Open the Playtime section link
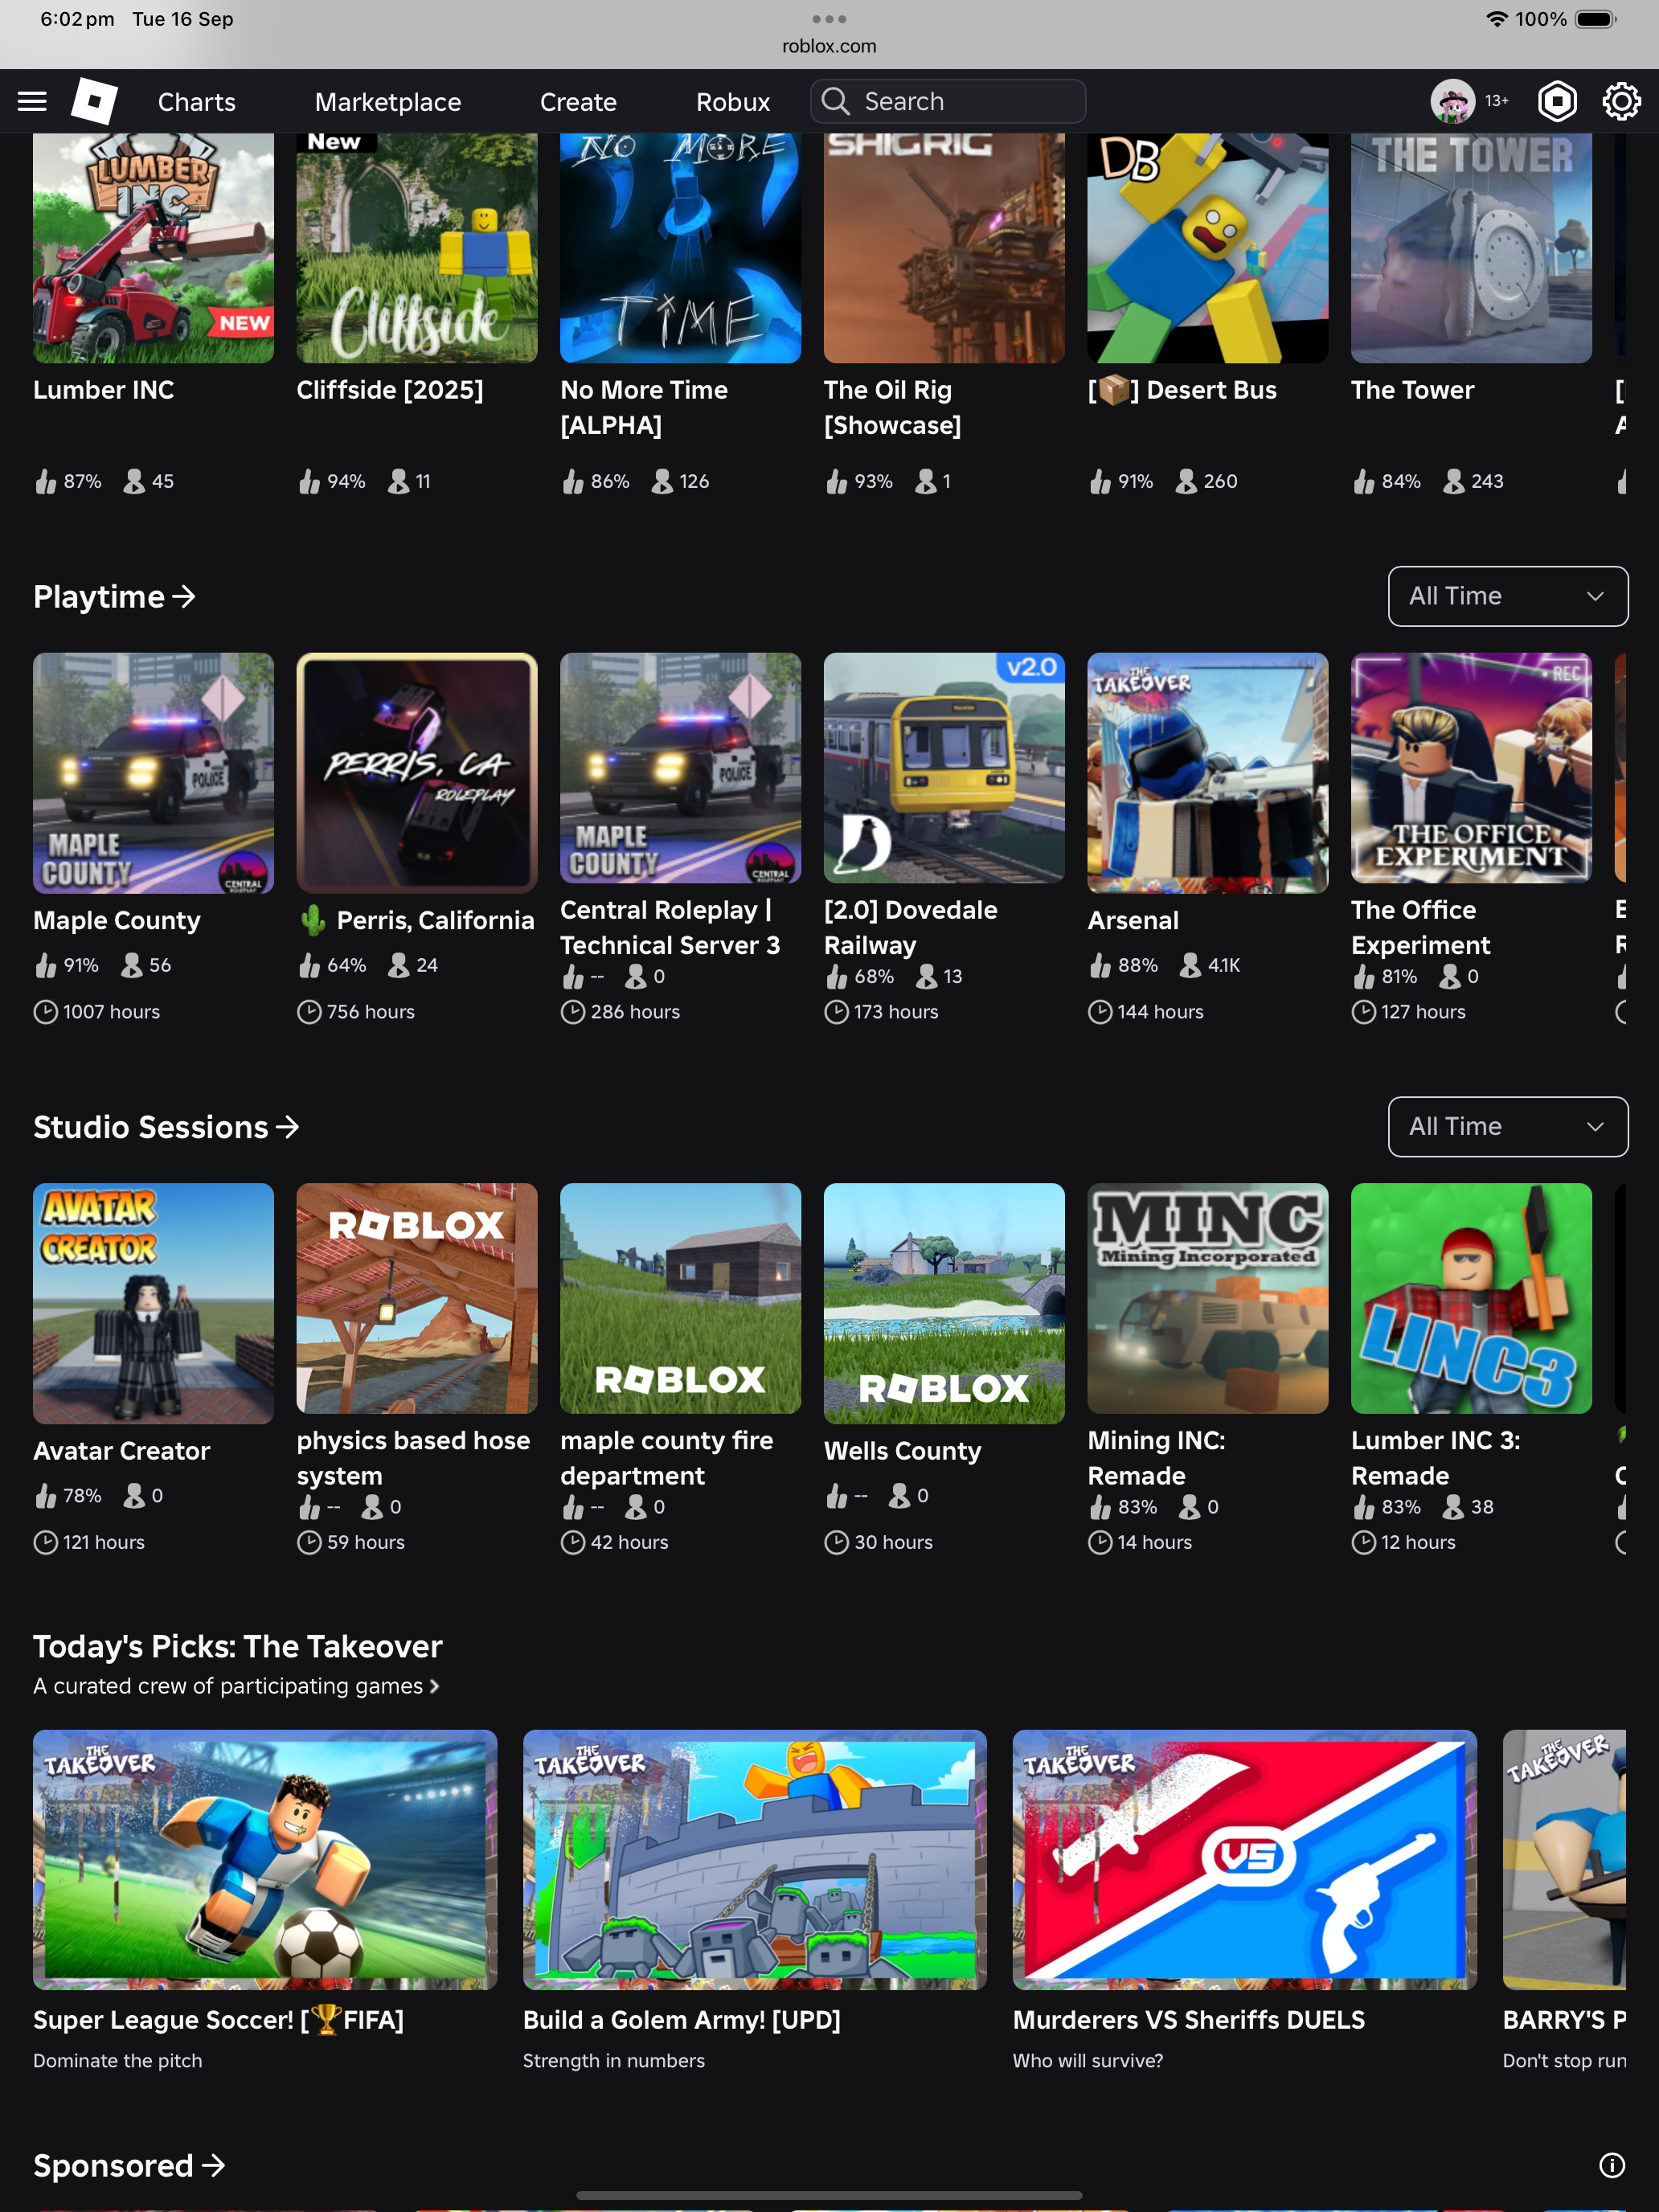1659x2212 pixels. (114, 596)
